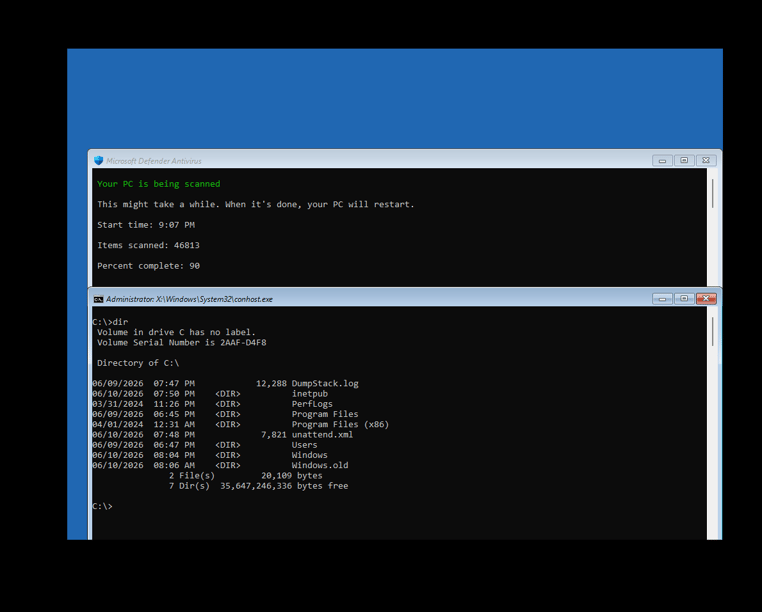The width and height of the screenshot is (762, 612).
Task: Click the unattend.xml file entry
Action: click(x=223, y=434)
